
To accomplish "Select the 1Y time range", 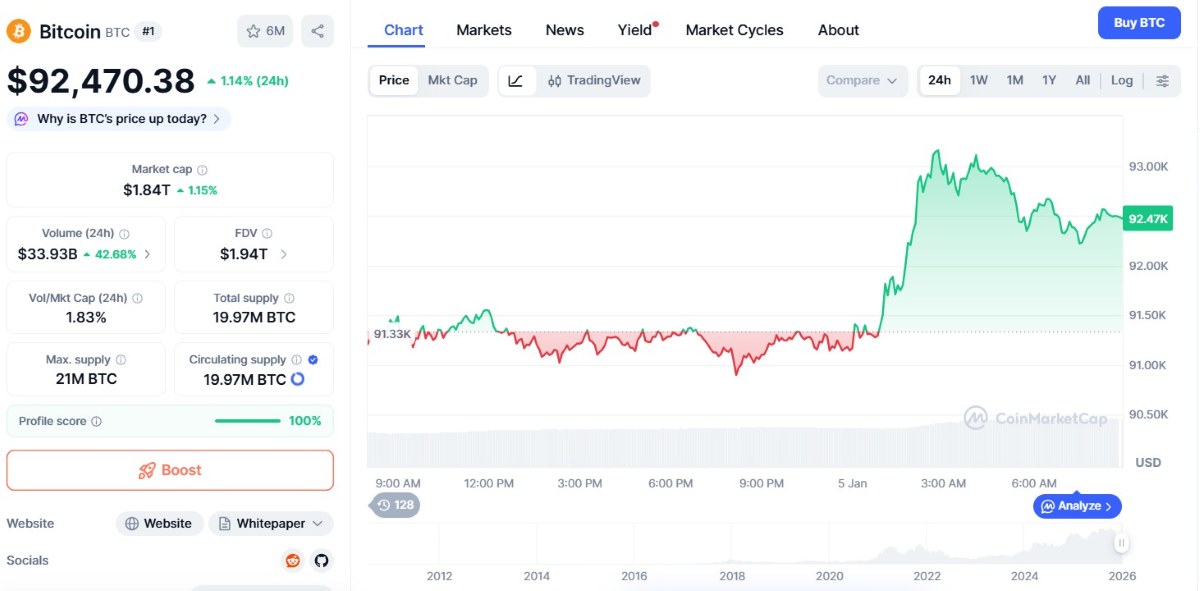I will point(1049,81).
